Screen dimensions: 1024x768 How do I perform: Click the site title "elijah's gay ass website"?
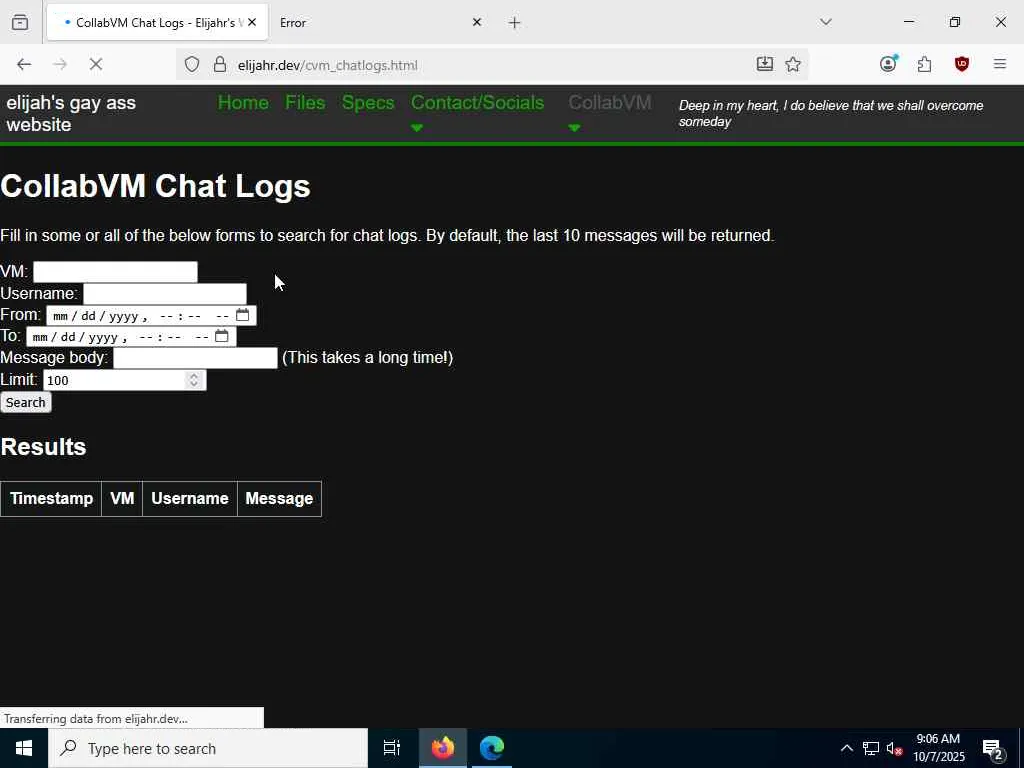point(71,113)
